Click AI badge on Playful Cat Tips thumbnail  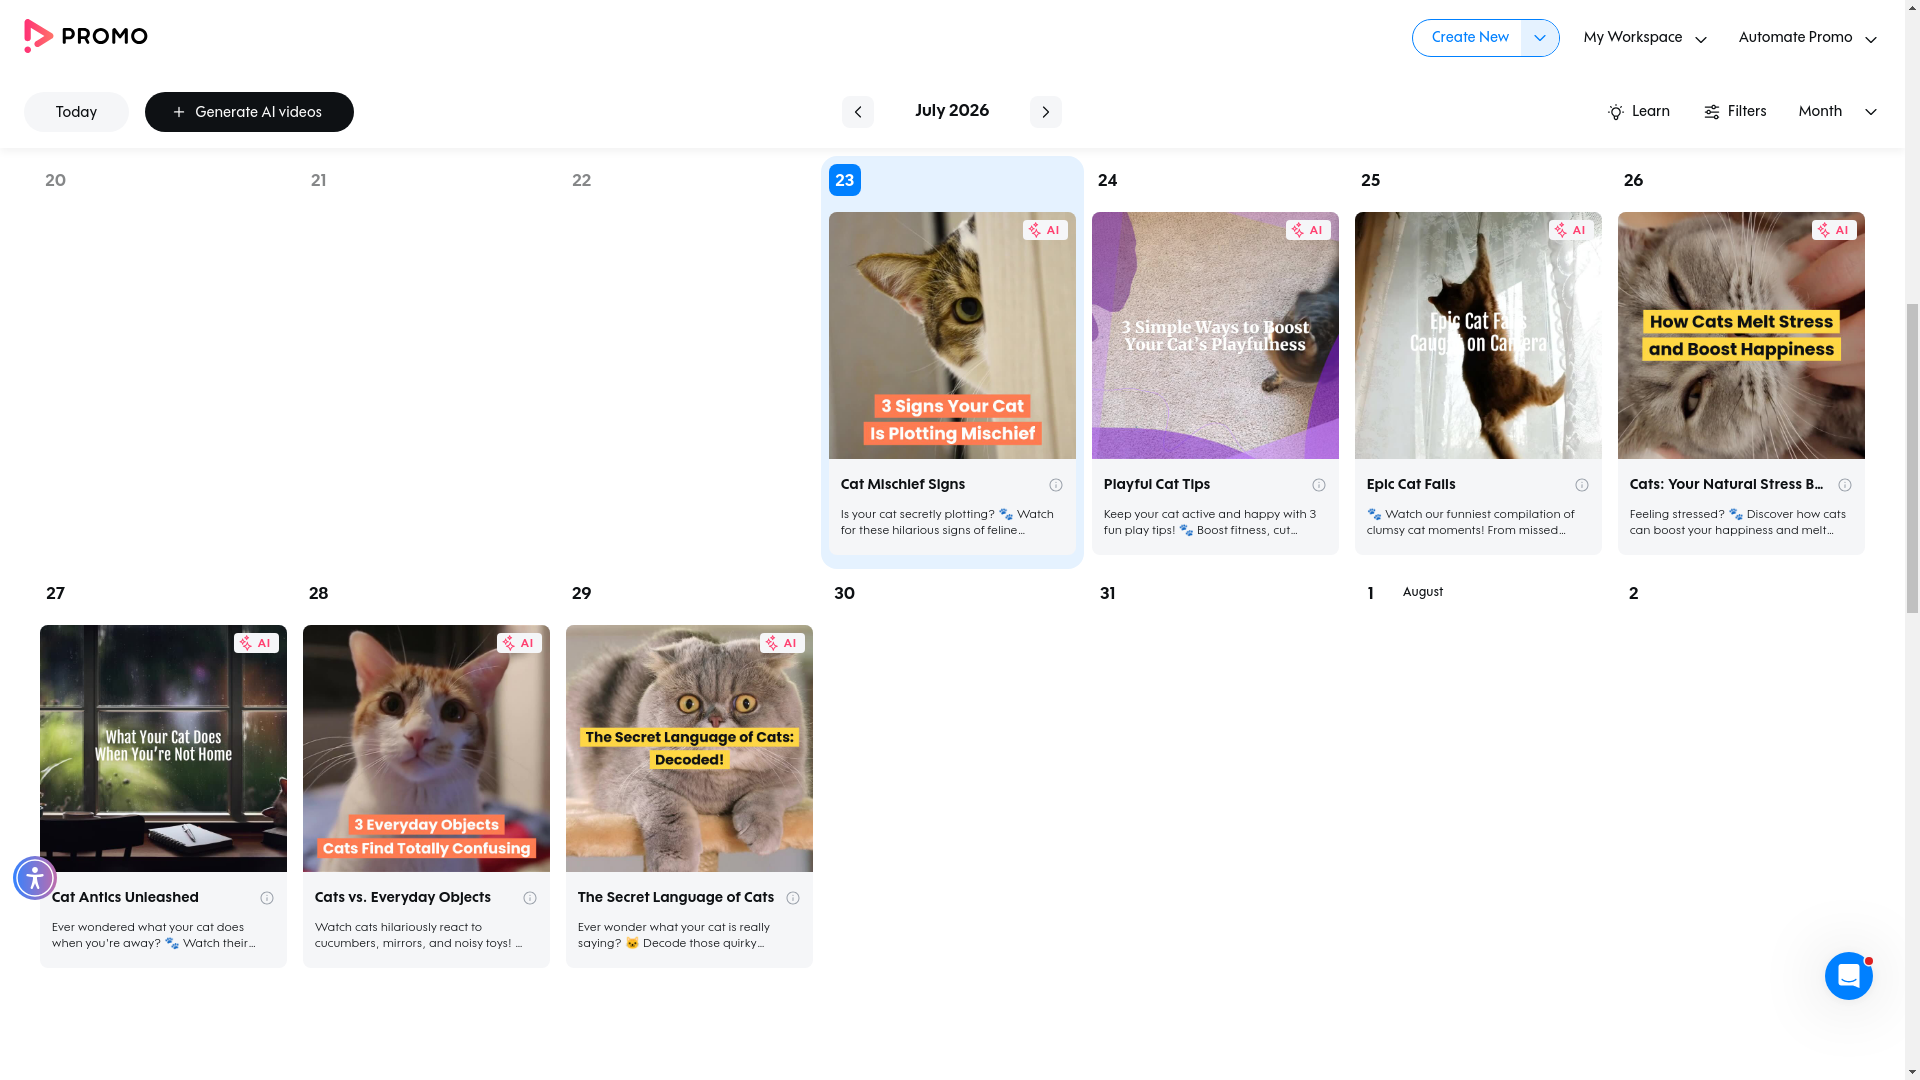(x=1308, y=230)
